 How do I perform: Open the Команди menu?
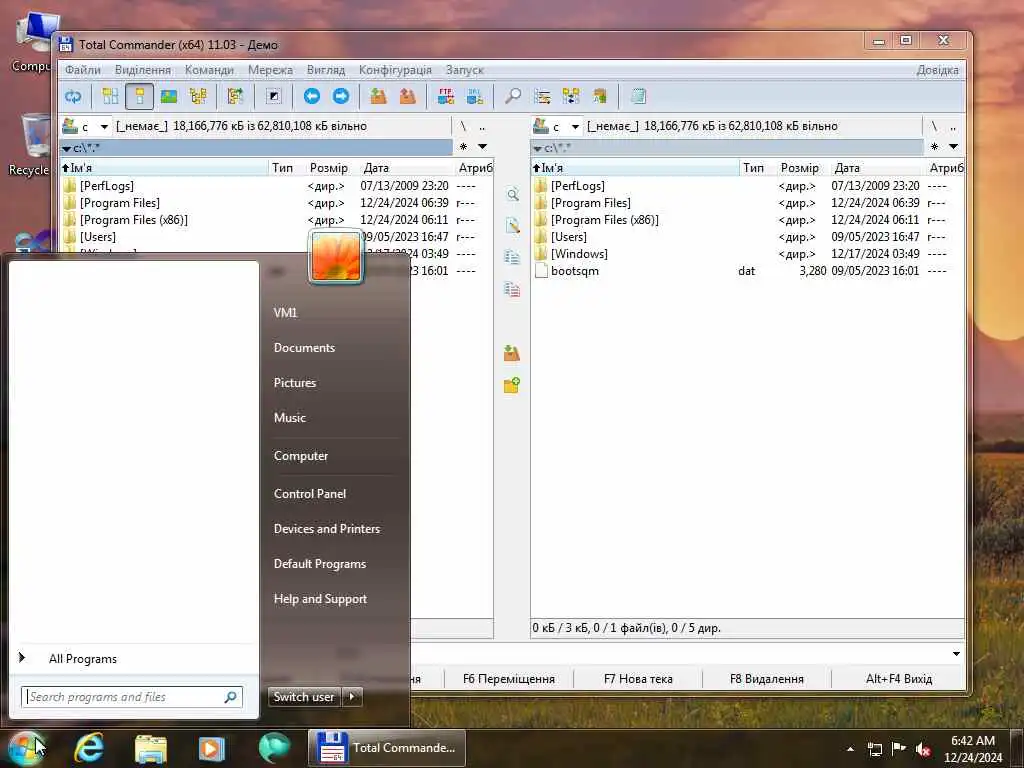click(209, 70)
